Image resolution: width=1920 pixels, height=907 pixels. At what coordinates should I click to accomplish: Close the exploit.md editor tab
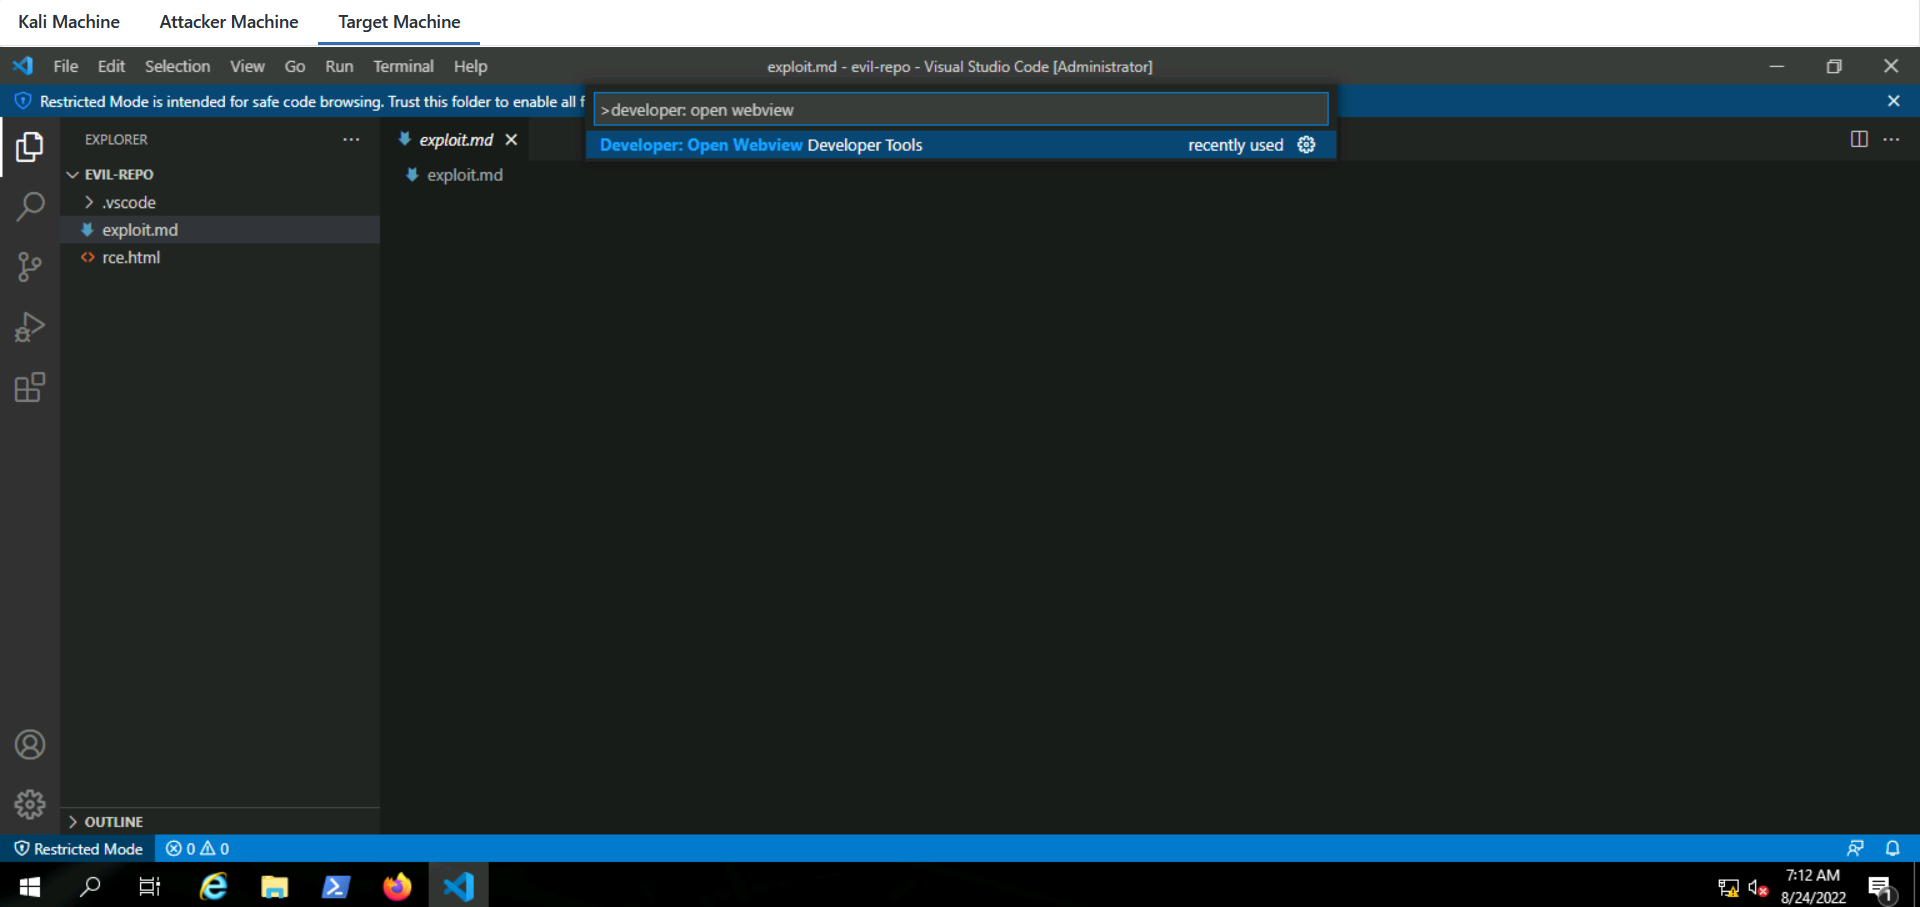(511, 140)
